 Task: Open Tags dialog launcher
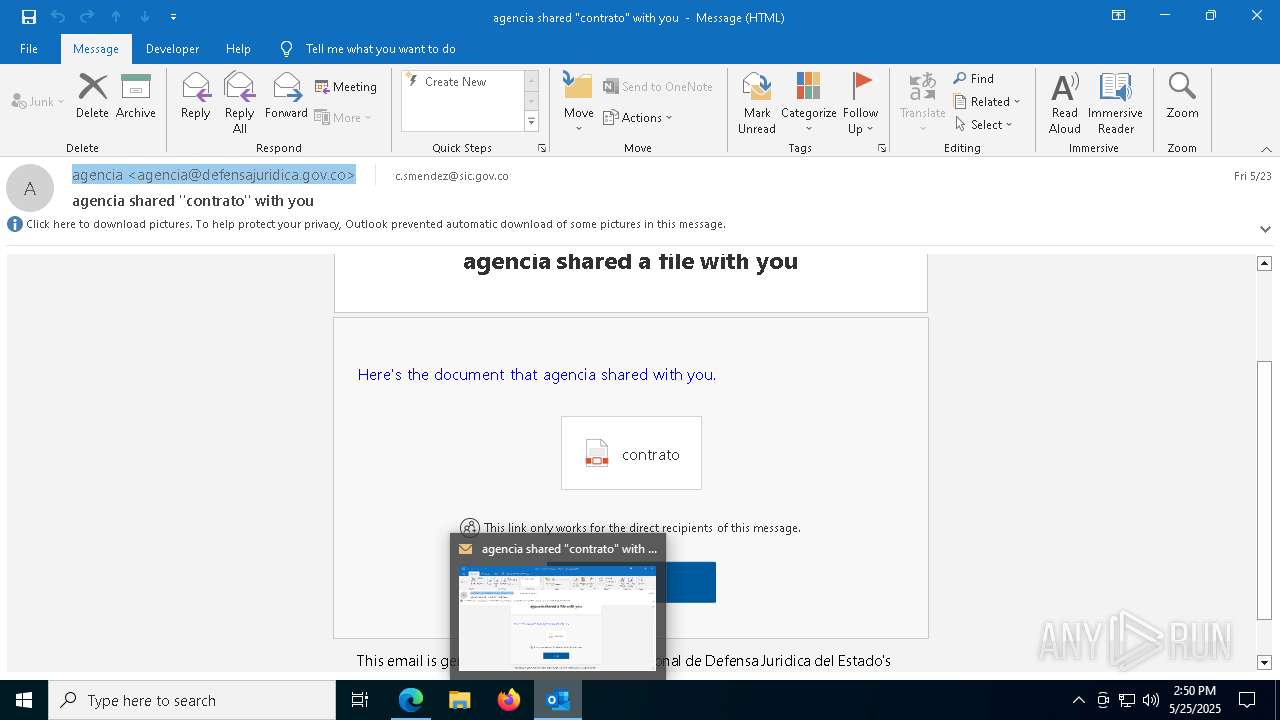[x=882, y=148]
